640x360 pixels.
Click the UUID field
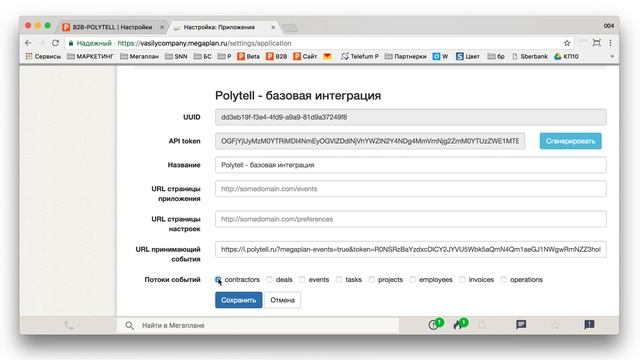(x=411, y=117)
